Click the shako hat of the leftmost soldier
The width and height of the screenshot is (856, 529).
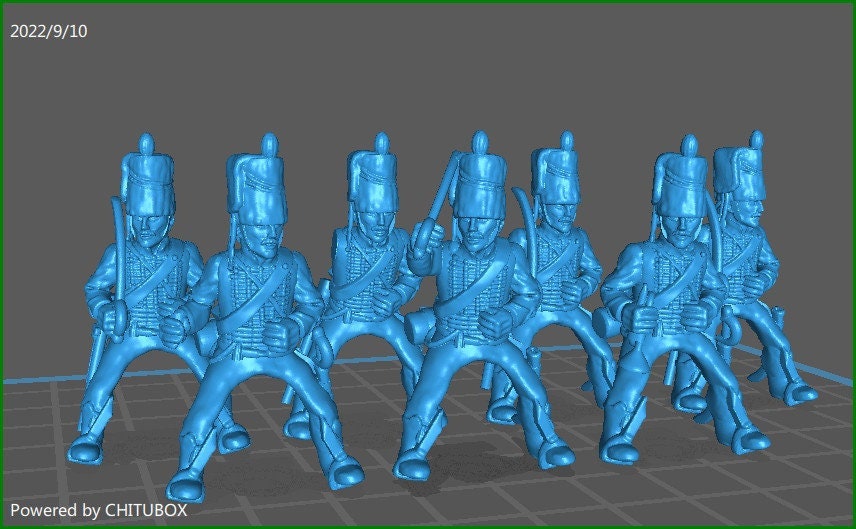point(145,178)
